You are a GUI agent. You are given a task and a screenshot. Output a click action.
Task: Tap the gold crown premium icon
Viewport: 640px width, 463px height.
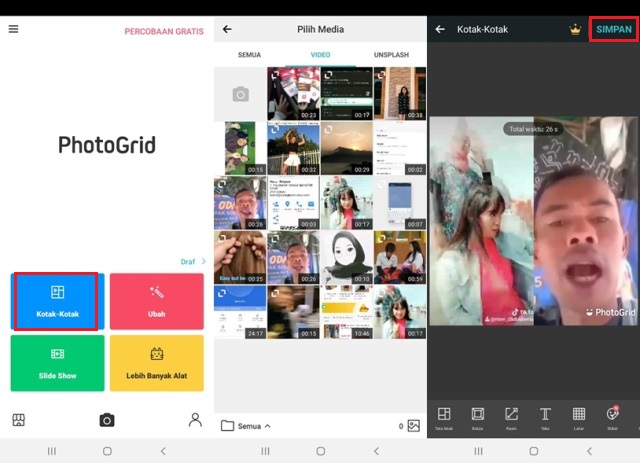pos(575,29)
